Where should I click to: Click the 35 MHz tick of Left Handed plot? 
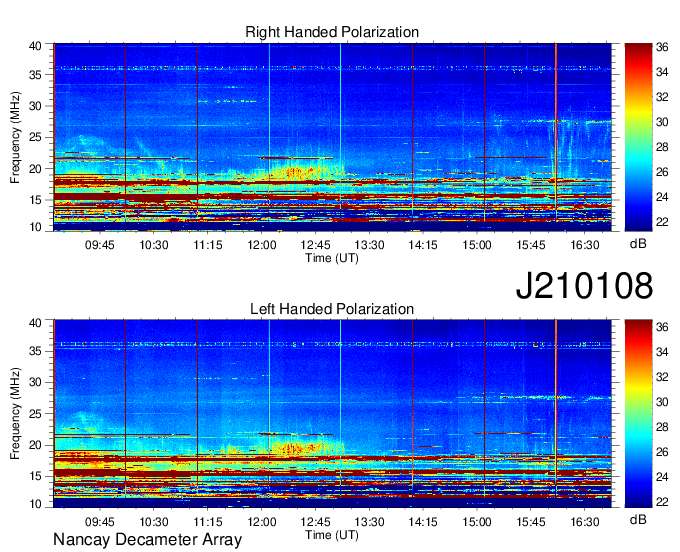[x=35, y=351]
